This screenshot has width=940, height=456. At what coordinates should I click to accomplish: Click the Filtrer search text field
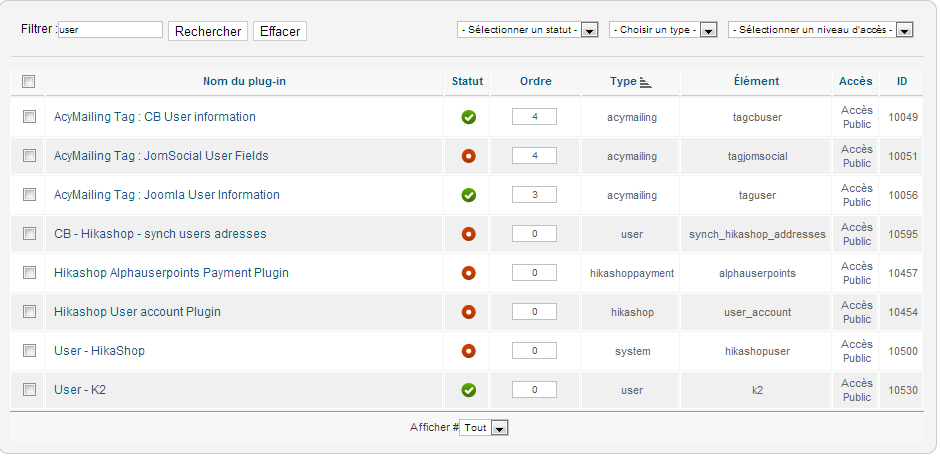[x=110, y=30]
